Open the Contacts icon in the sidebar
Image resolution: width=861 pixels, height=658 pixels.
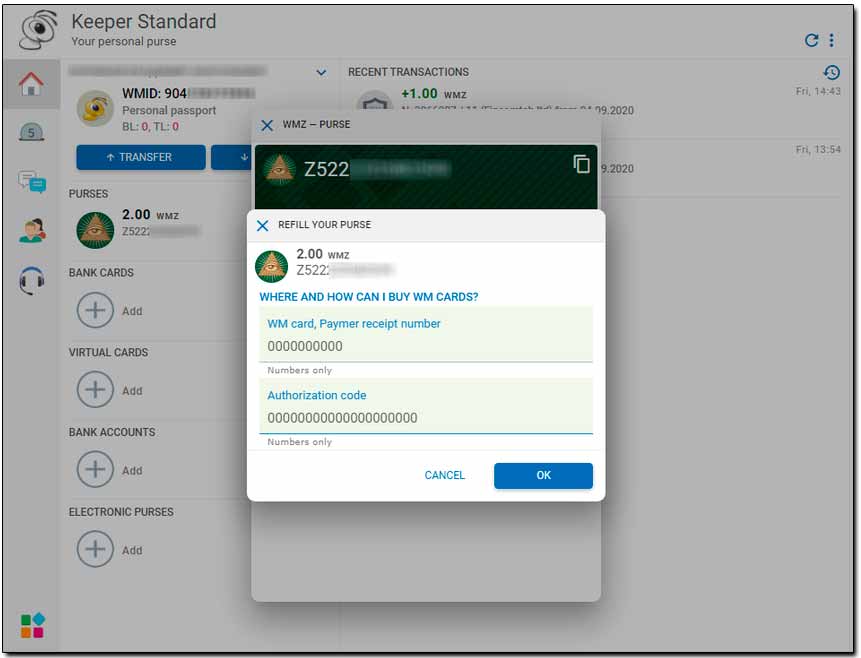[x=32, y=231]
